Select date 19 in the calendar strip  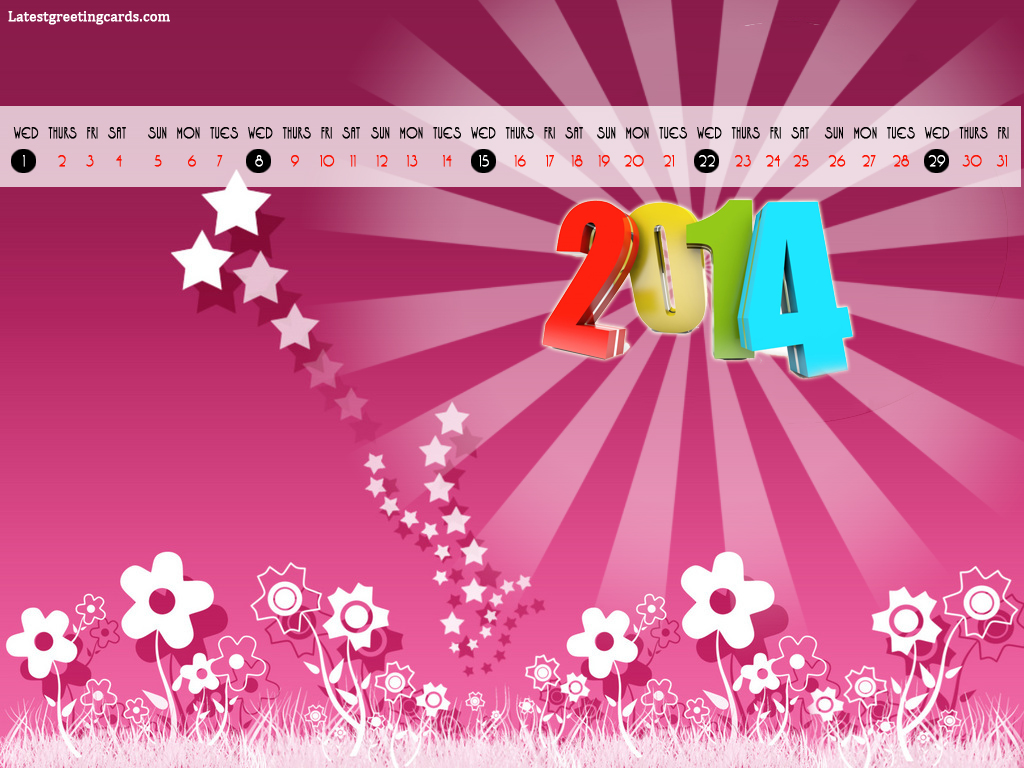[603, 161]
